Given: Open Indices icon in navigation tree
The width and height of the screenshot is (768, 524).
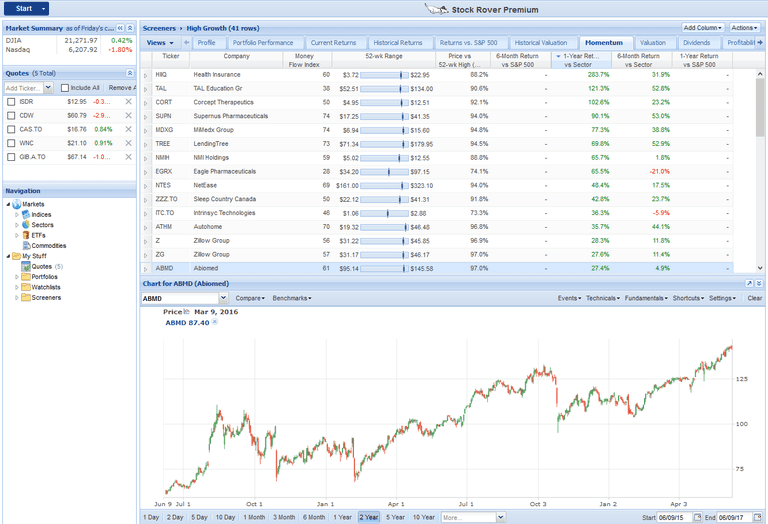Looking at the screenshot, I should [x=26, y=214].
